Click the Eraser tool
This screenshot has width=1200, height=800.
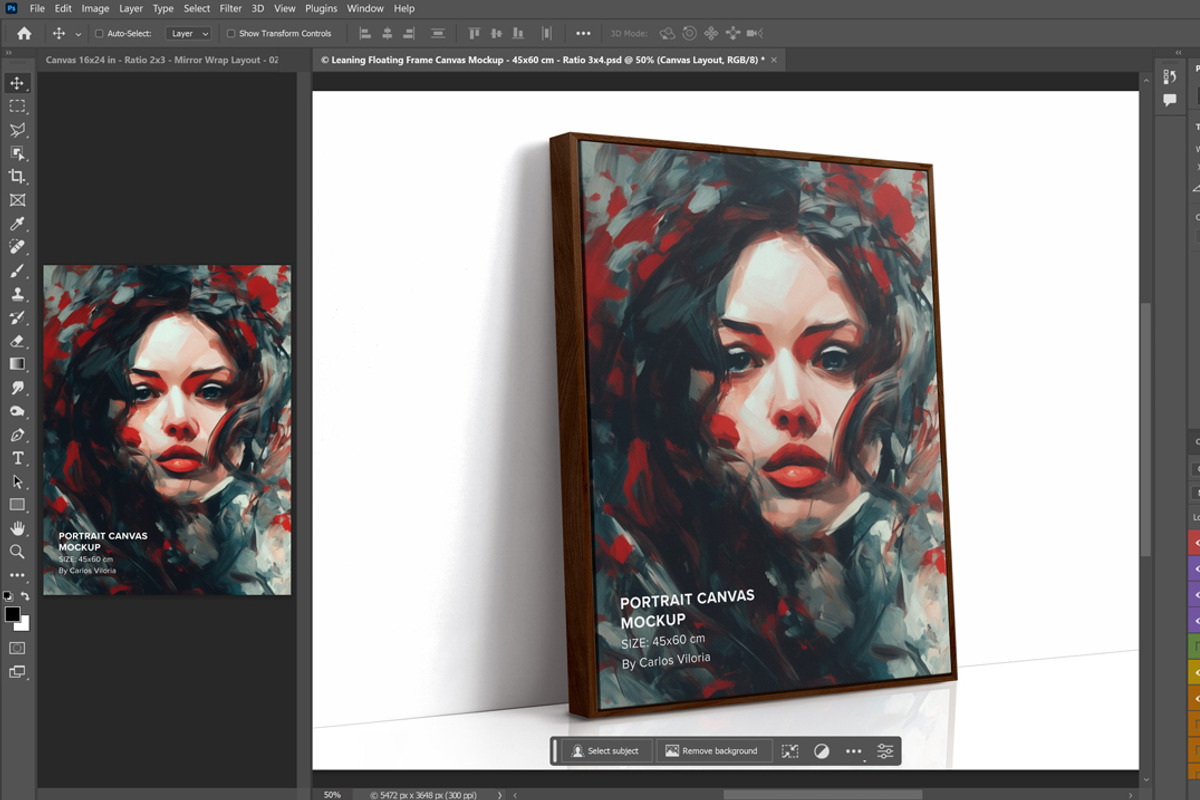tap(17, 341)
